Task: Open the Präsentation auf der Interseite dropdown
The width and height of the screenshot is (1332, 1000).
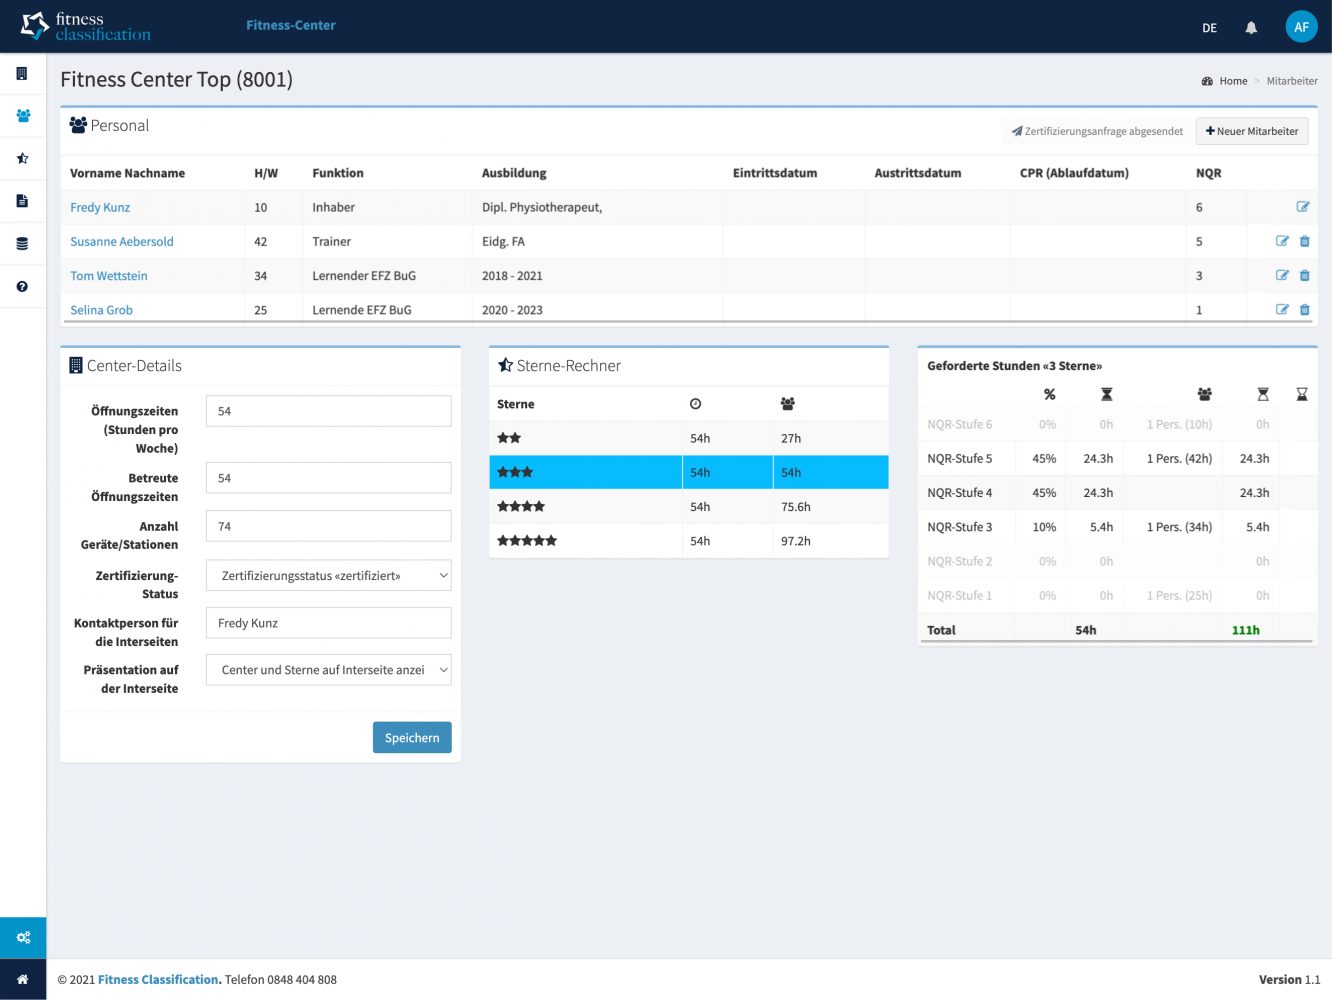Action: 329,670
